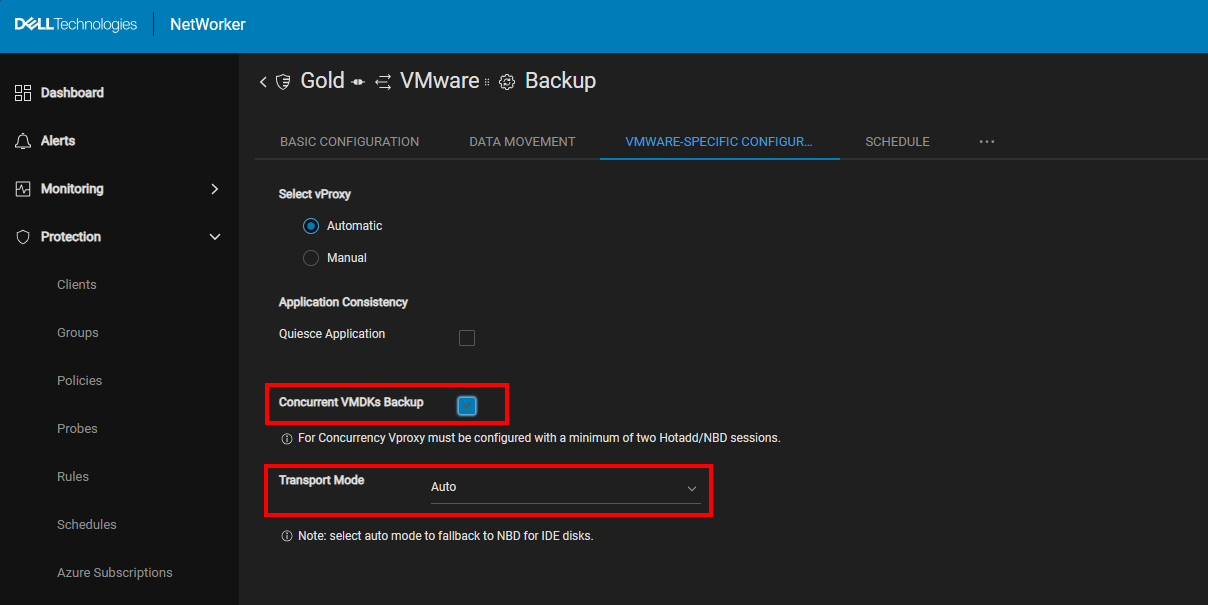
Task: Click the info icon beside auto mode note
Action: (x=286, y=536)
